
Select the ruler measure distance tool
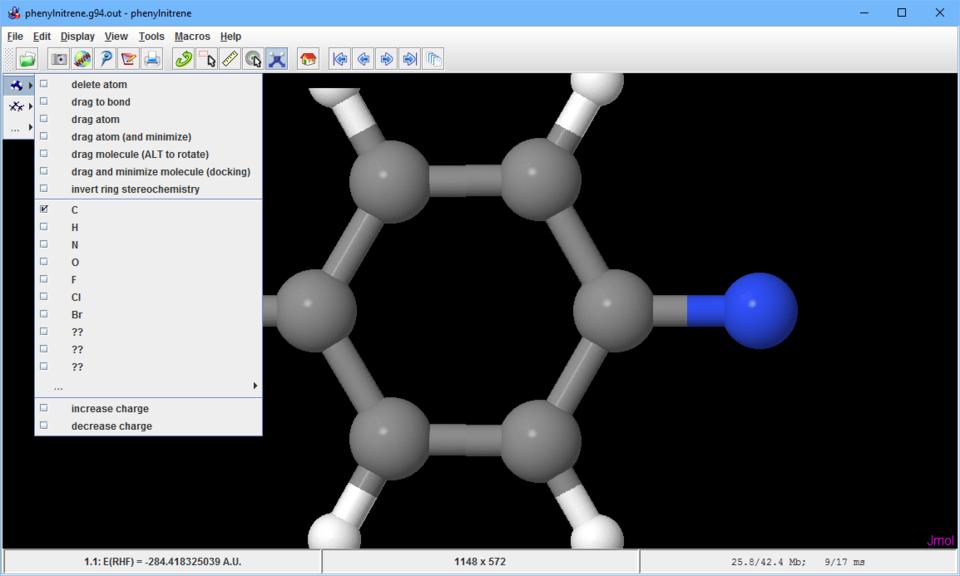pos(230,59)
